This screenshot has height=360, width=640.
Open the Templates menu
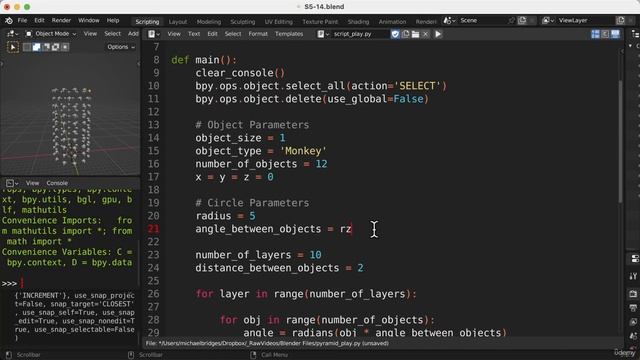[x=289, y=34]
